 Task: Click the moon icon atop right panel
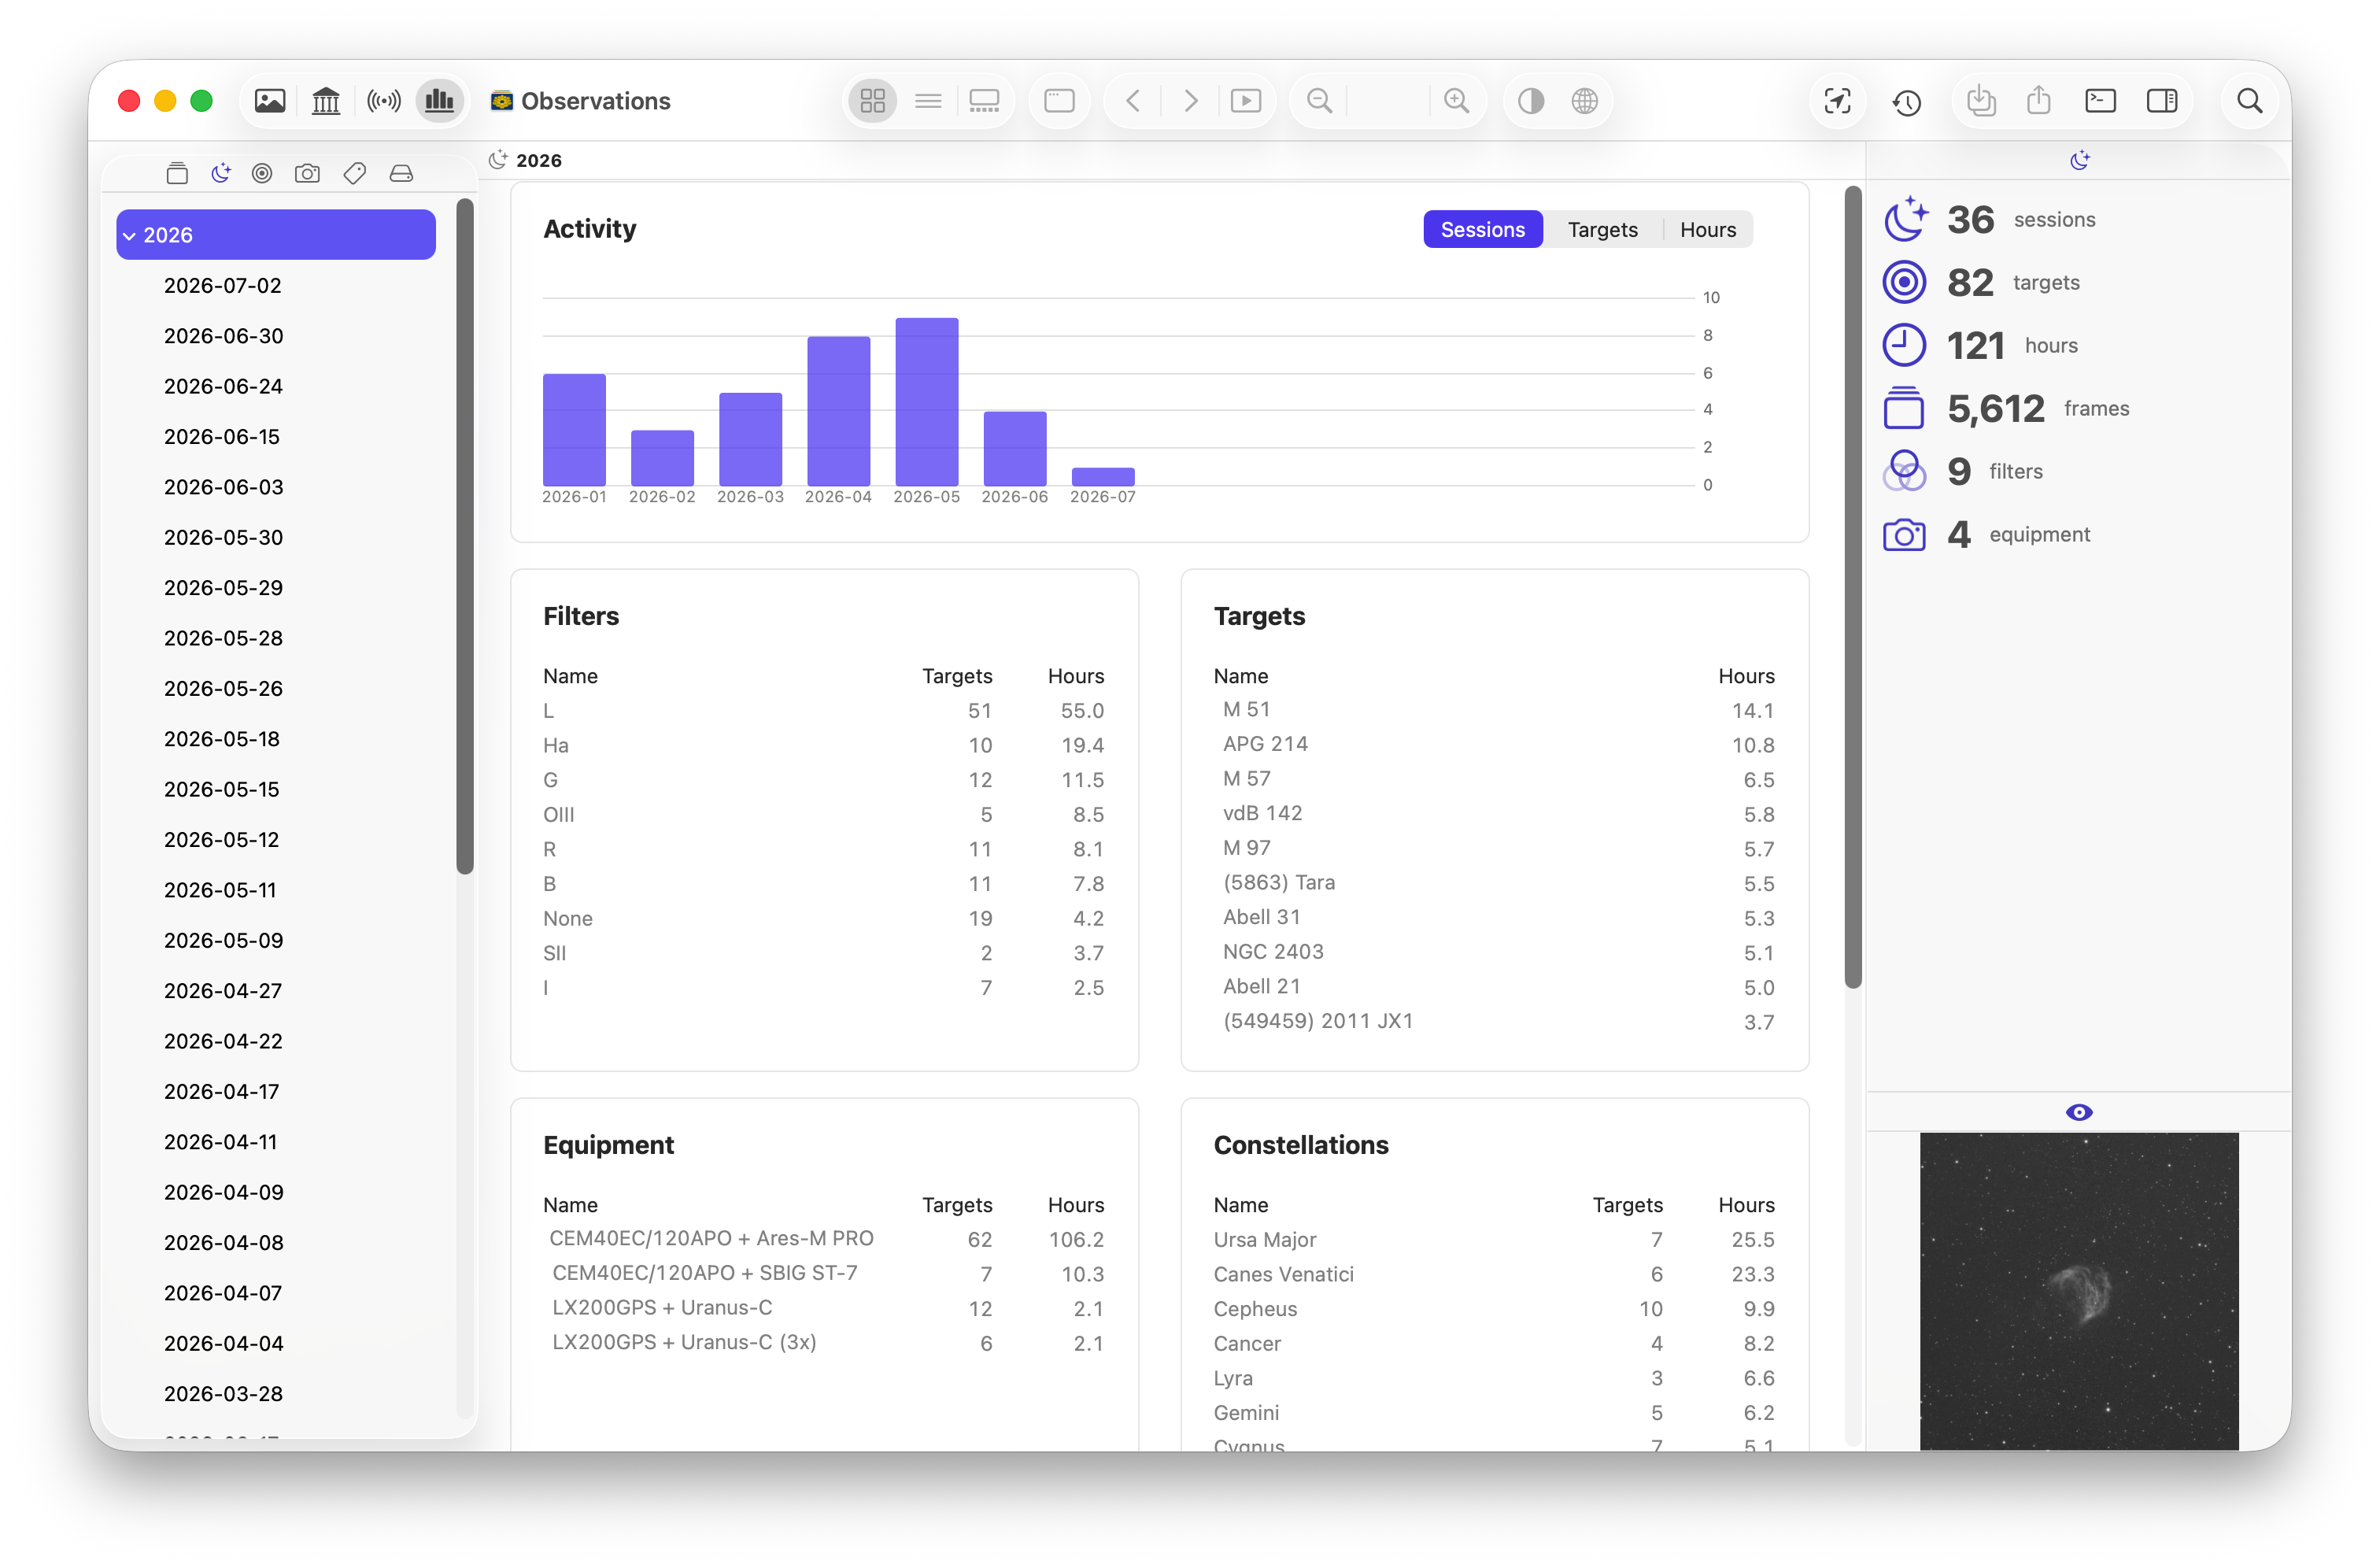[x=2079, y=160]
